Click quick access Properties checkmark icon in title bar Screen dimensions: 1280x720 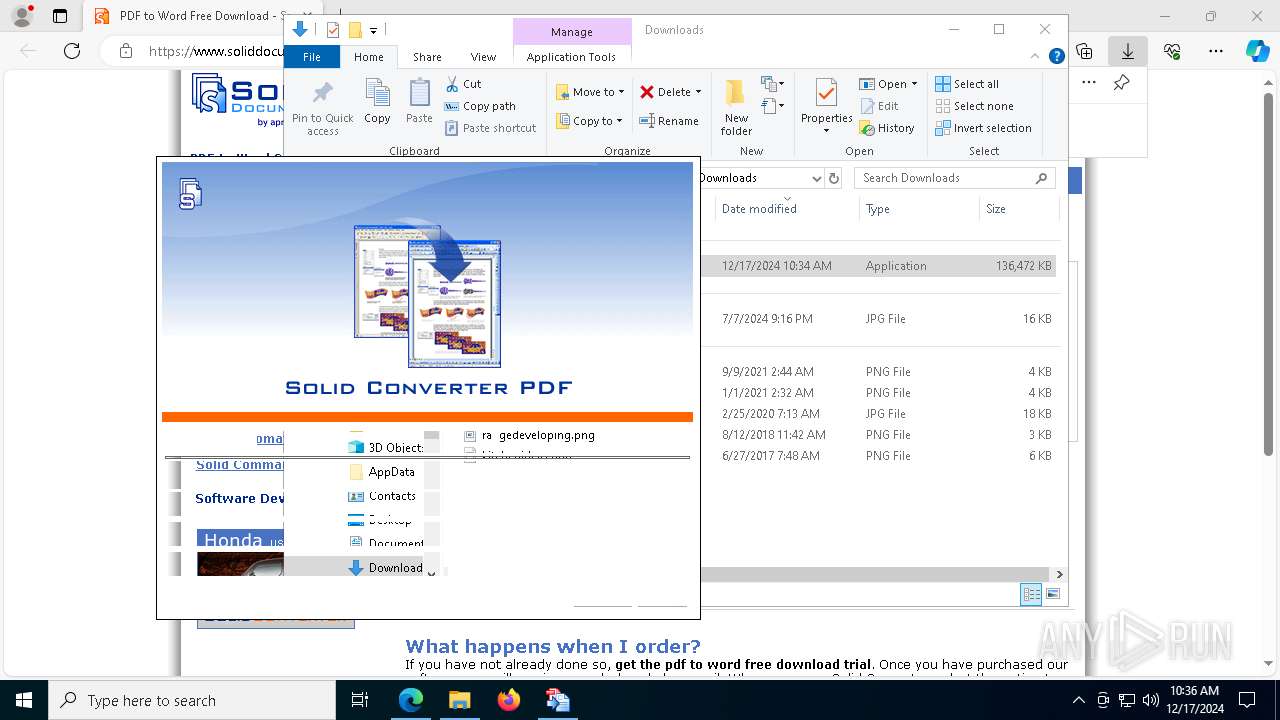pyautogui.click(x=333, y=30)
